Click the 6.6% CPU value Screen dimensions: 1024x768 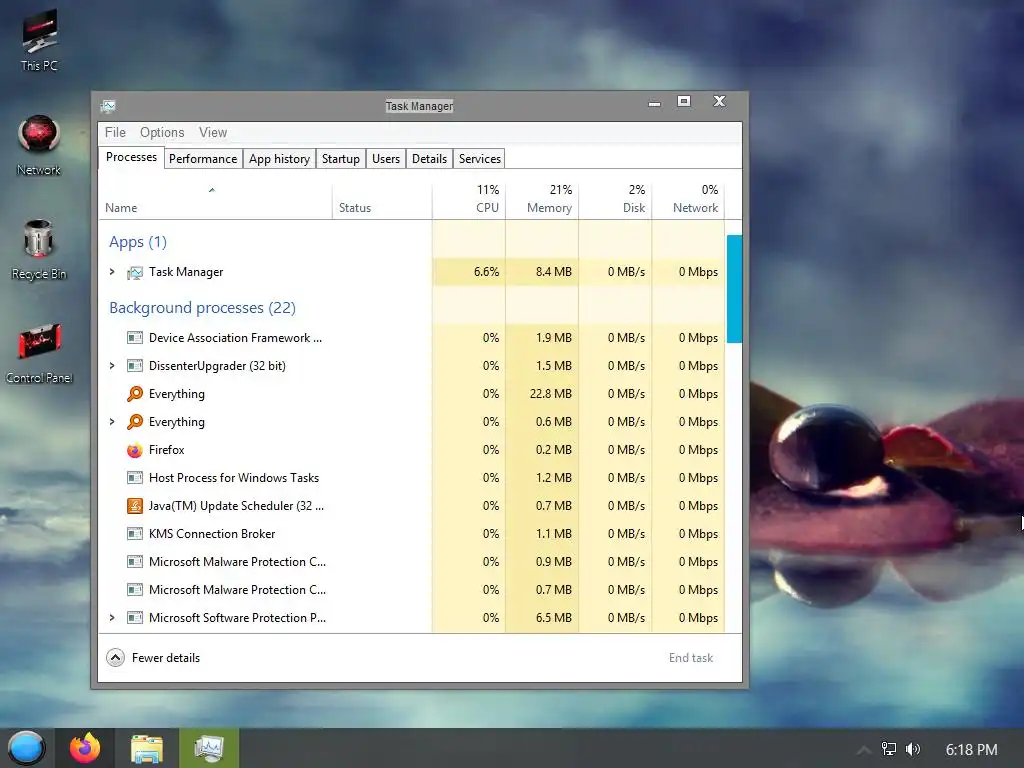click(486, 272)
